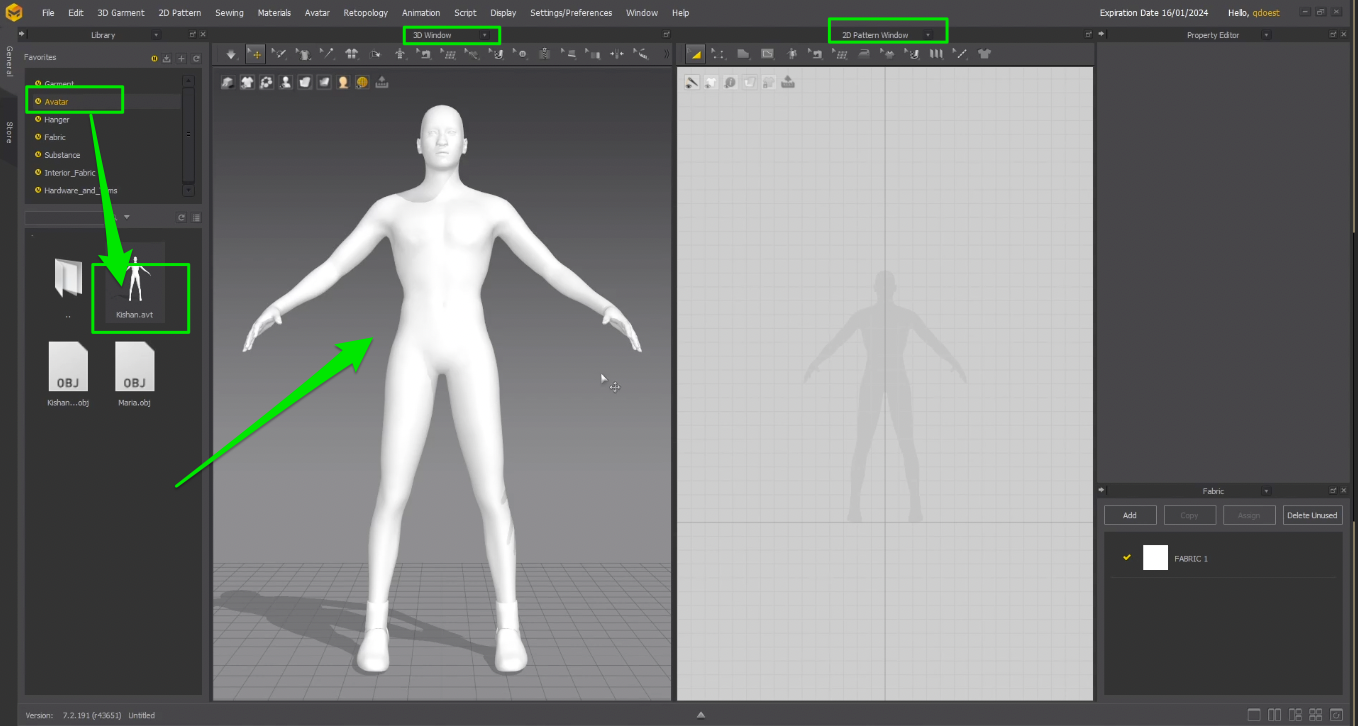Choose the Polygon pattern tool in 2D toolbar

(x=743, y=54)
